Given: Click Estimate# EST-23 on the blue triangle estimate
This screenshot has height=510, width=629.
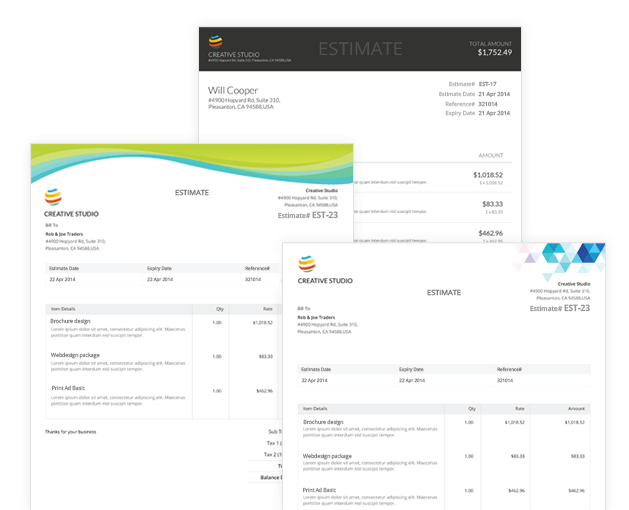Looking at the screenshot, I should pos(560,308).
